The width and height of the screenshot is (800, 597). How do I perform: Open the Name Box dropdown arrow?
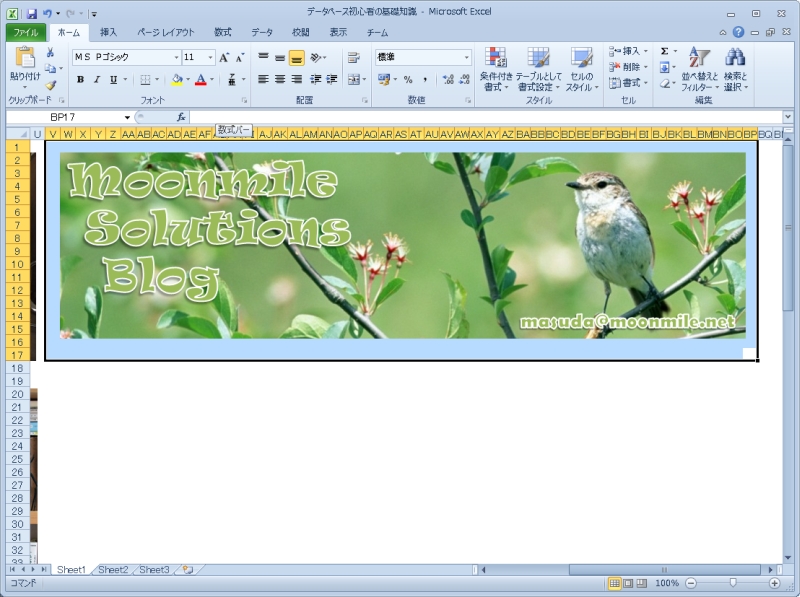point(127,117)
